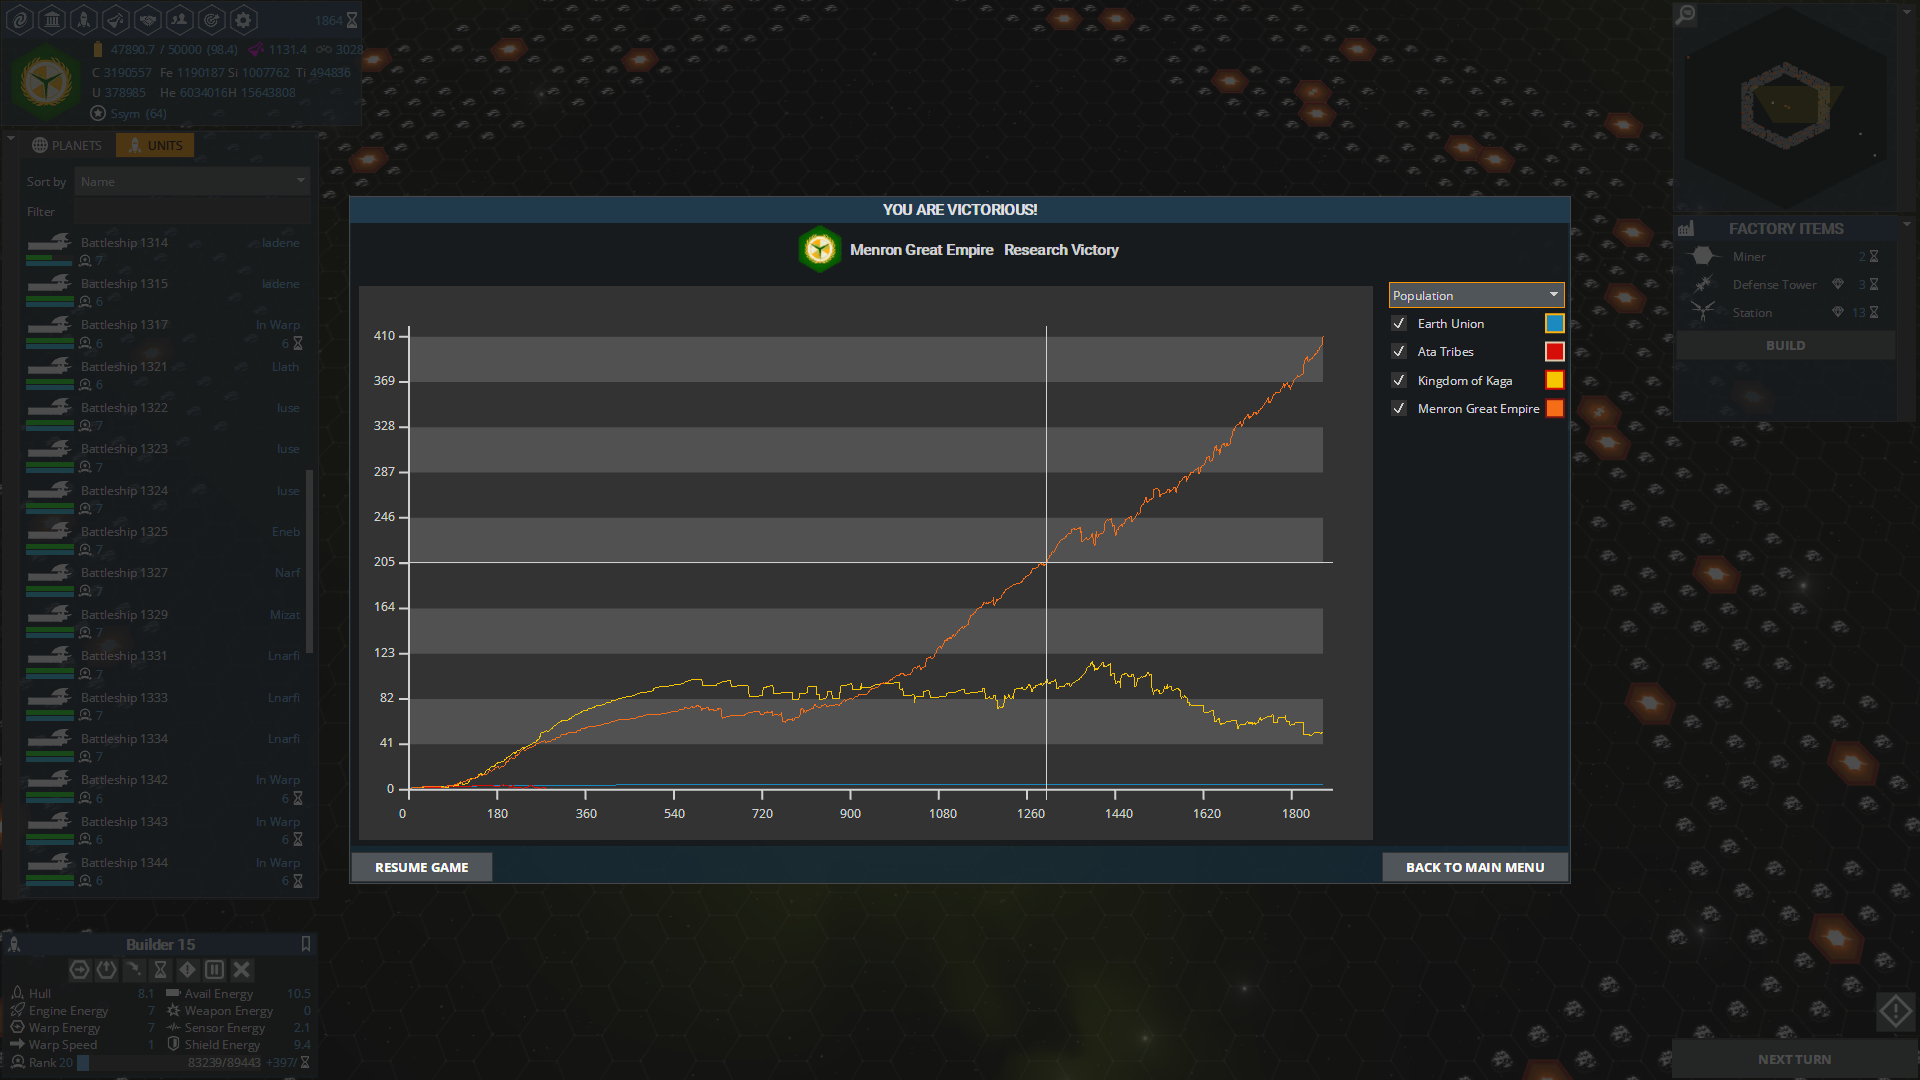Click the NEXT TURN button

click(1795, 1059)
